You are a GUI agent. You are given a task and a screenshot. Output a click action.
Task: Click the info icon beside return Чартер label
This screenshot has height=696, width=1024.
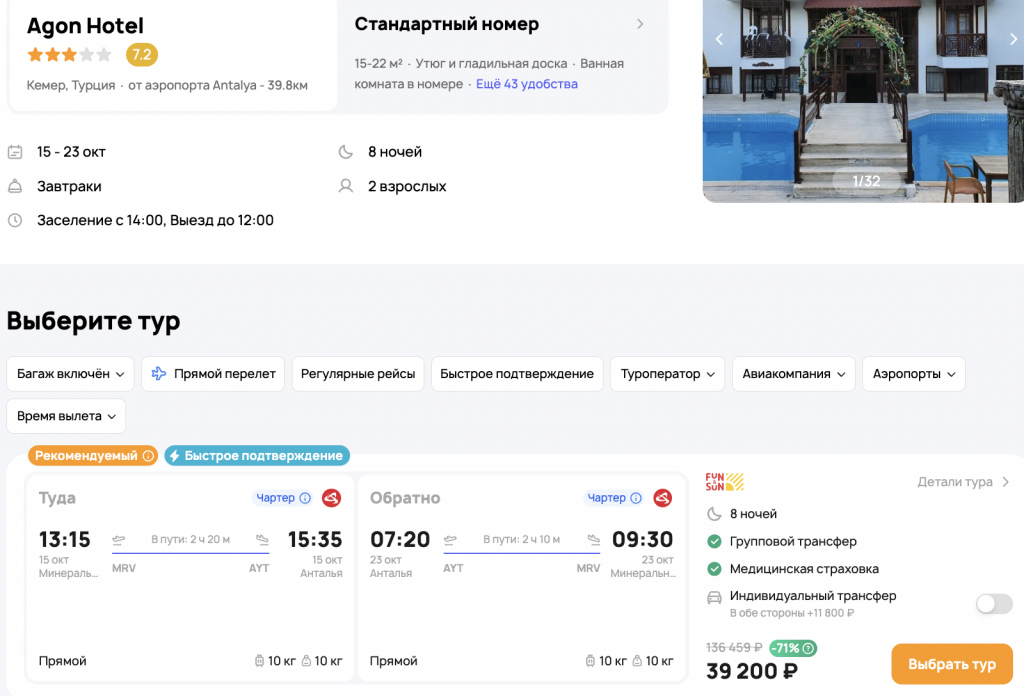coord(636,498)
